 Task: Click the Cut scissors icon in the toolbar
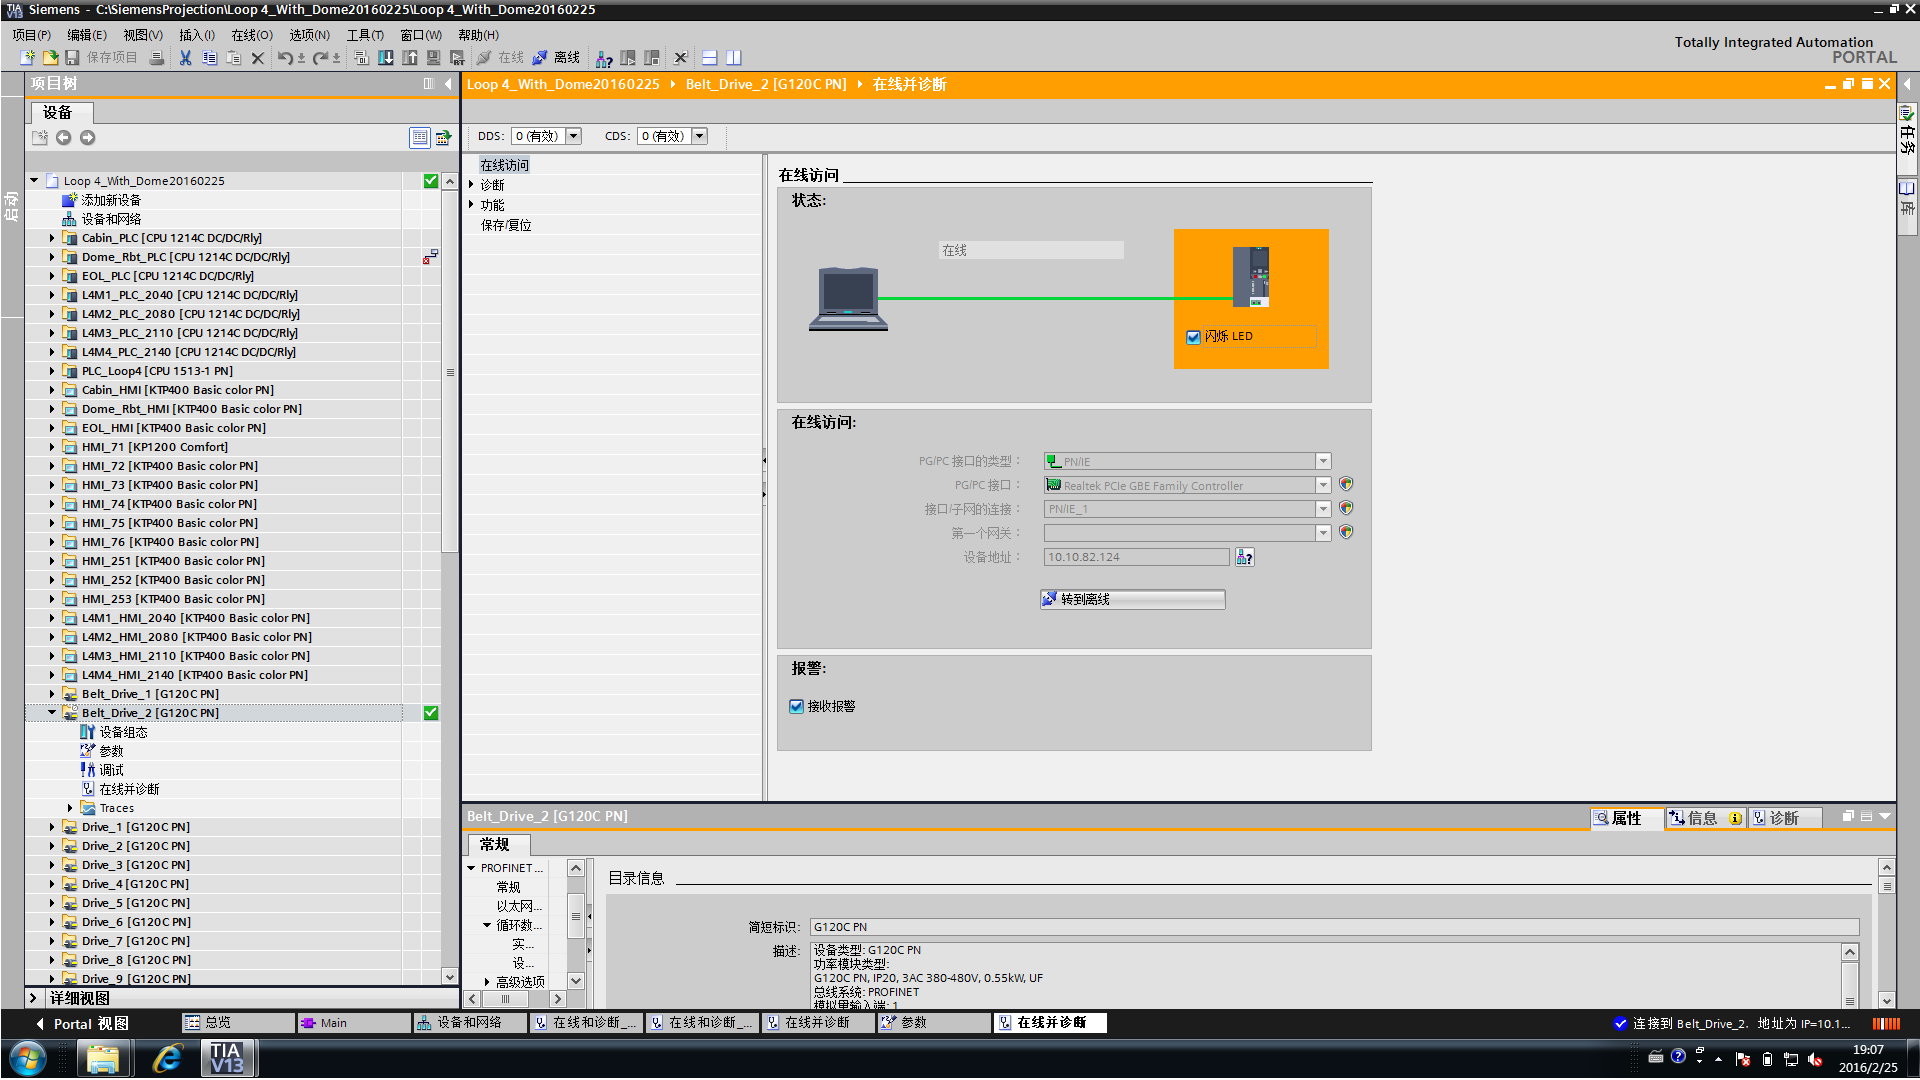(185, 58)
